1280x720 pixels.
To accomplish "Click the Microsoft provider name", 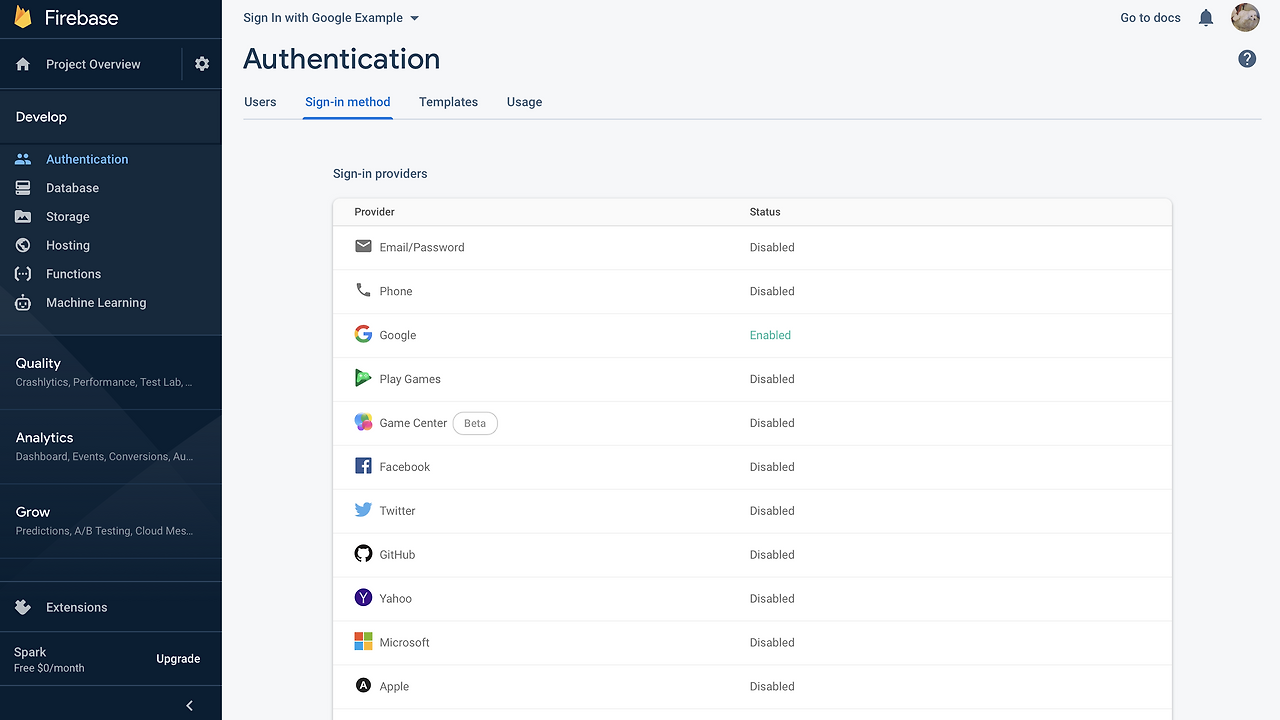I will coord(404,643).
